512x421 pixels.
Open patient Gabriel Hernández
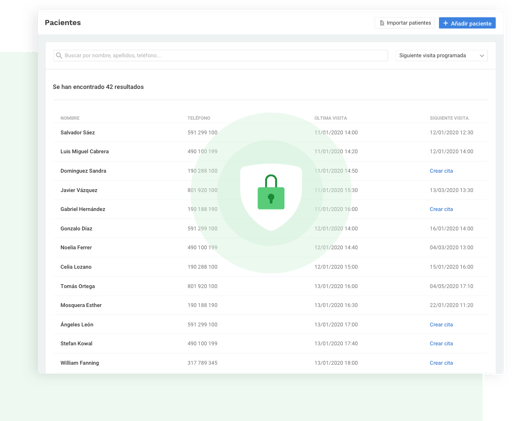pos(83,209)
